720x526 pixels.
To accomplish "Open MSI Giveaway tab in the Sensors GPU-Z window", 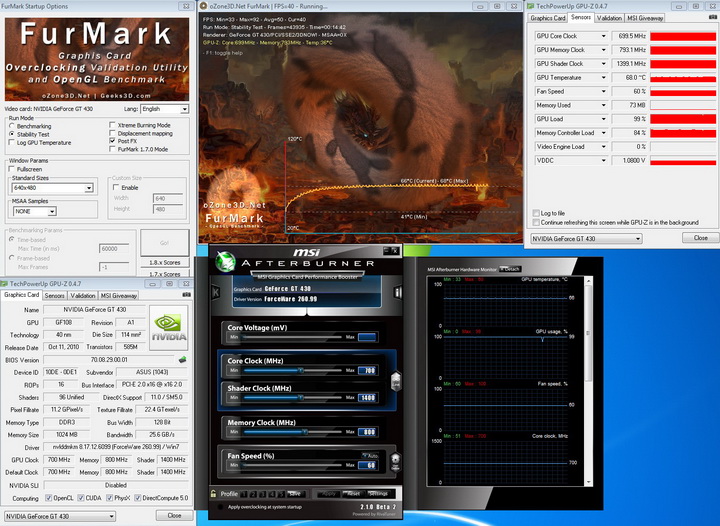I will 645,18.
